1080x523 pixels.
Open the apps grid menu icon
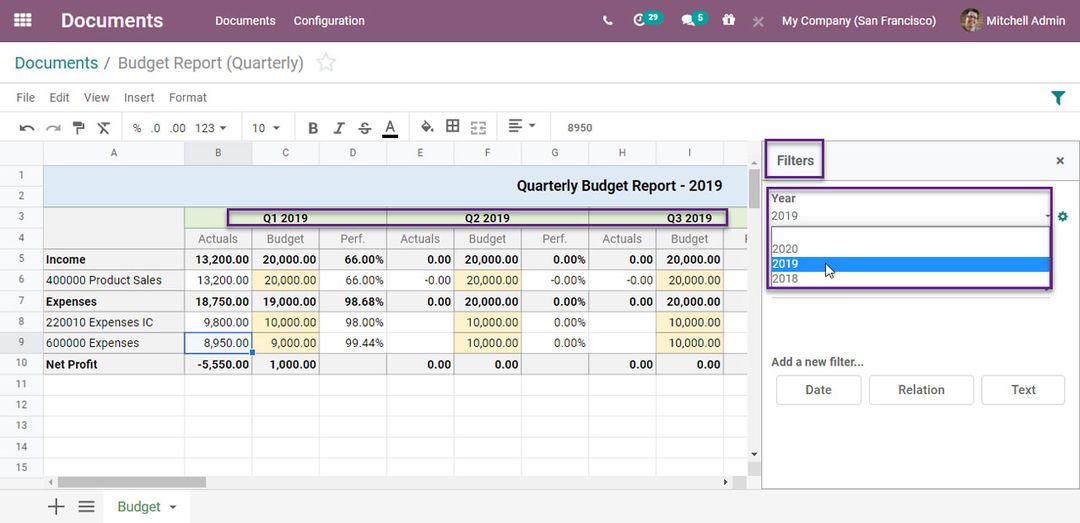point(22,20)
